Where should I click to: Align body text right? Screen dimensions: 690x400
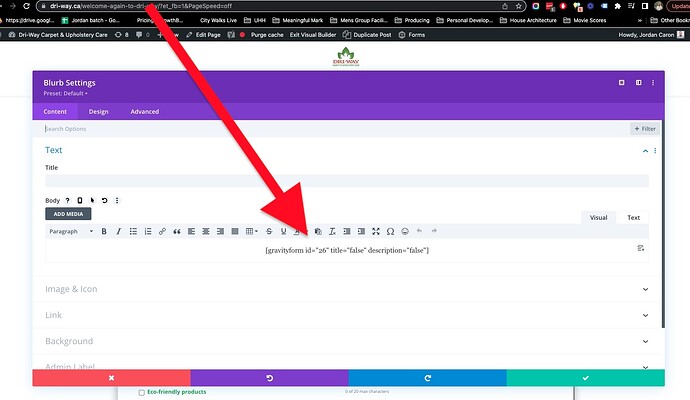220,231
